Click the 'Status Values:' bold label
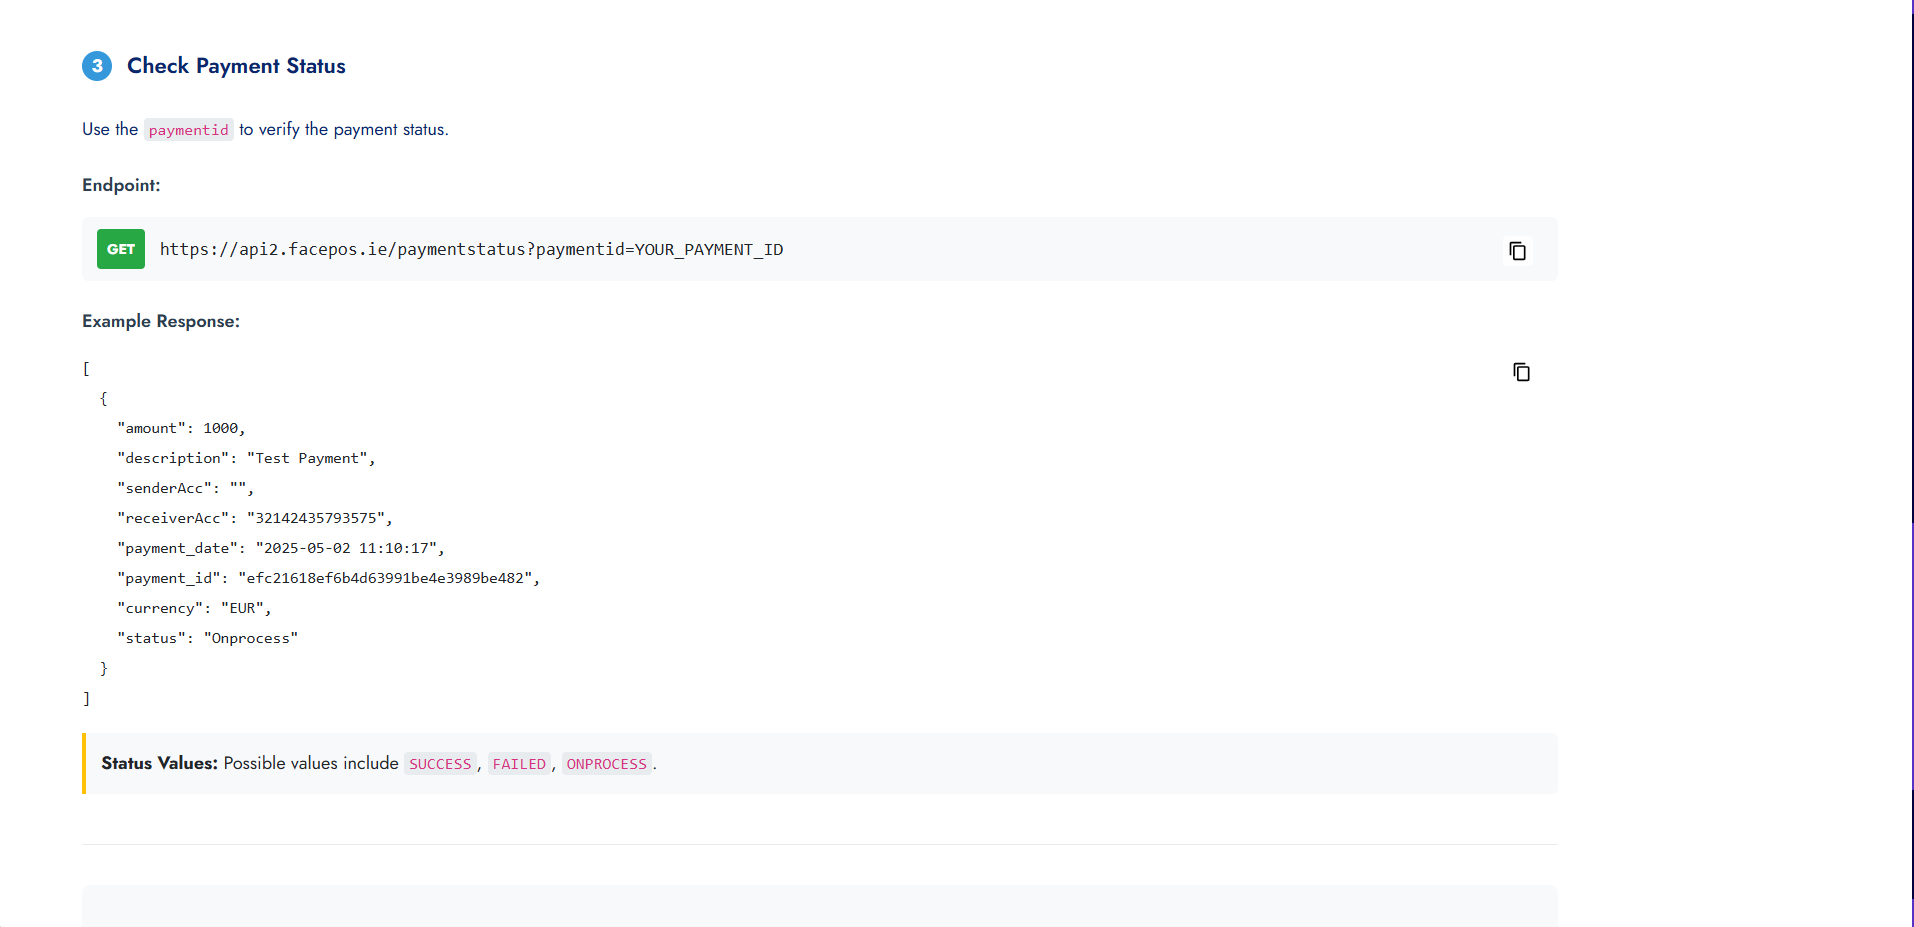1914x927 pixels. [x=159, y=763]
